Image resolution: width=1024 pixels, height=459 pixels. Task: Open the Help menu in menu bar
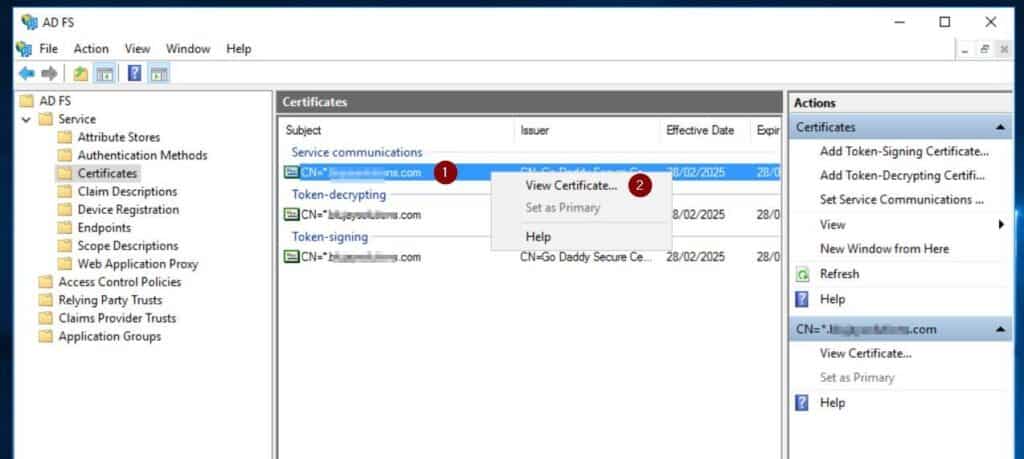[238, 49]
